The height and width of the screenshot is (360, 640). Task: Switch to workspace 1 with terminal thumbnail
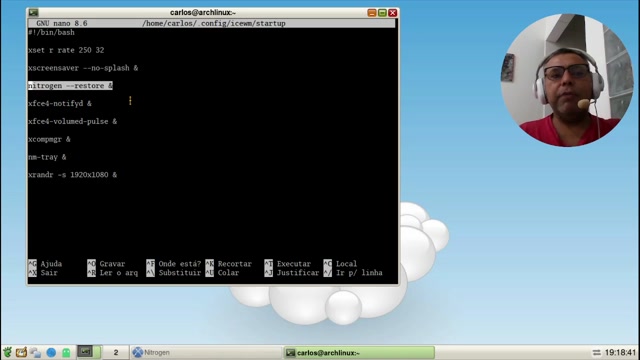coord(89,352)
